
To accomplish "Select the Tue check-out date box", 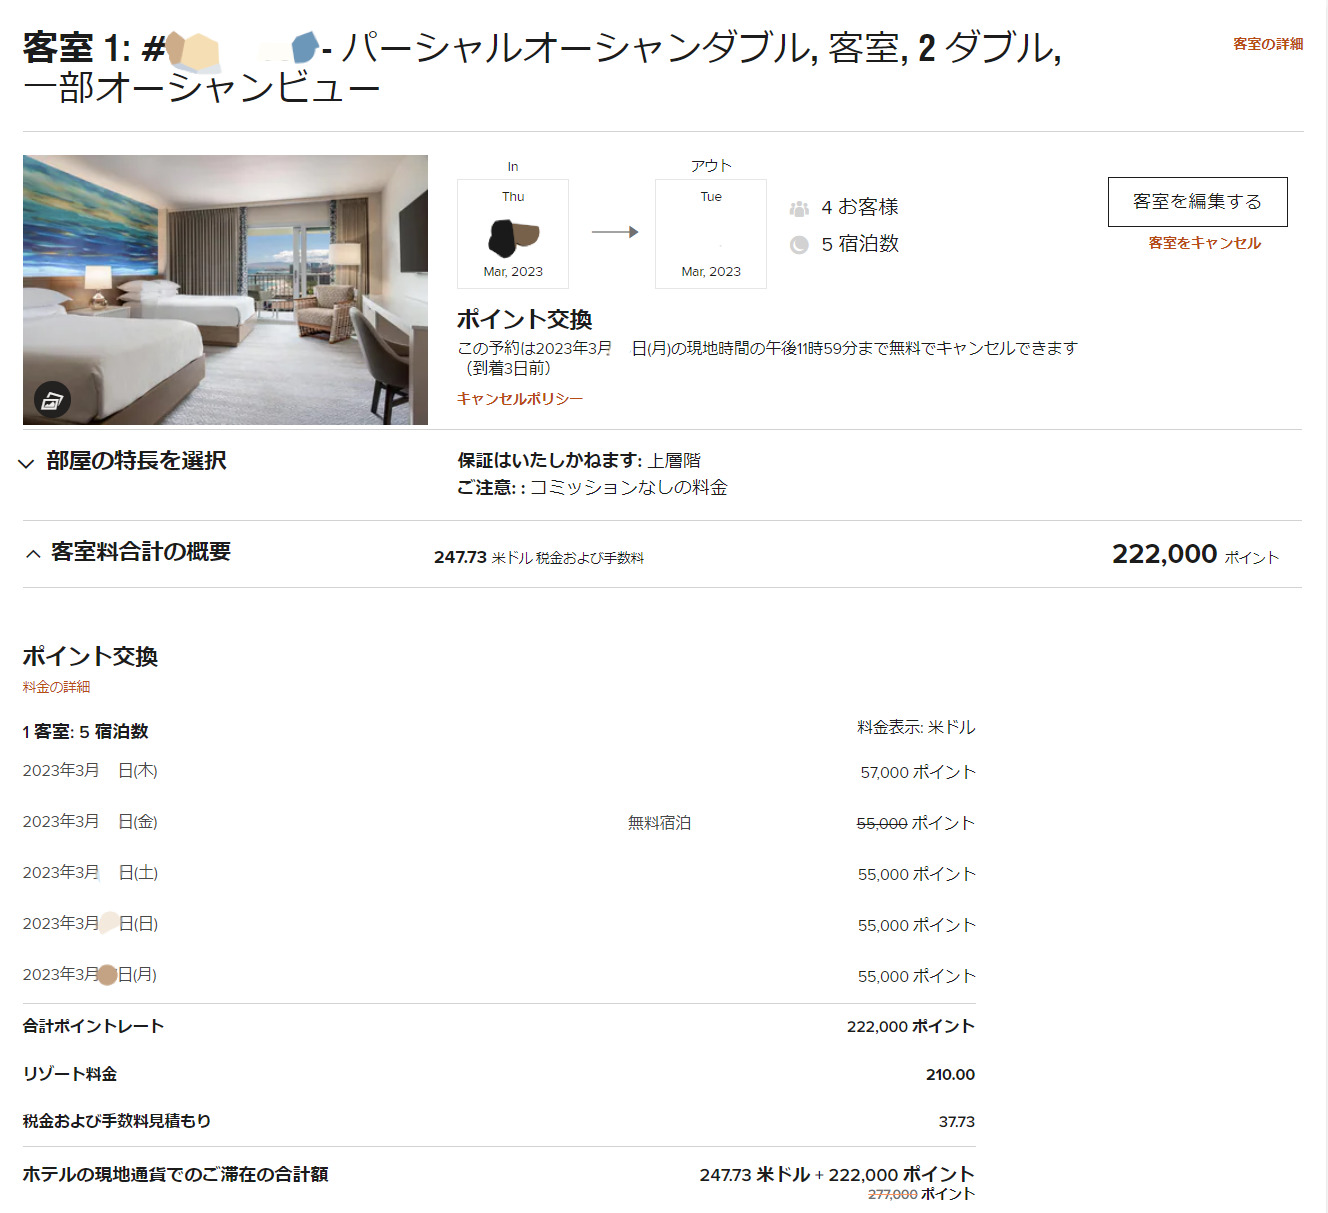I will pyautogui.click(x=711, y=234).
